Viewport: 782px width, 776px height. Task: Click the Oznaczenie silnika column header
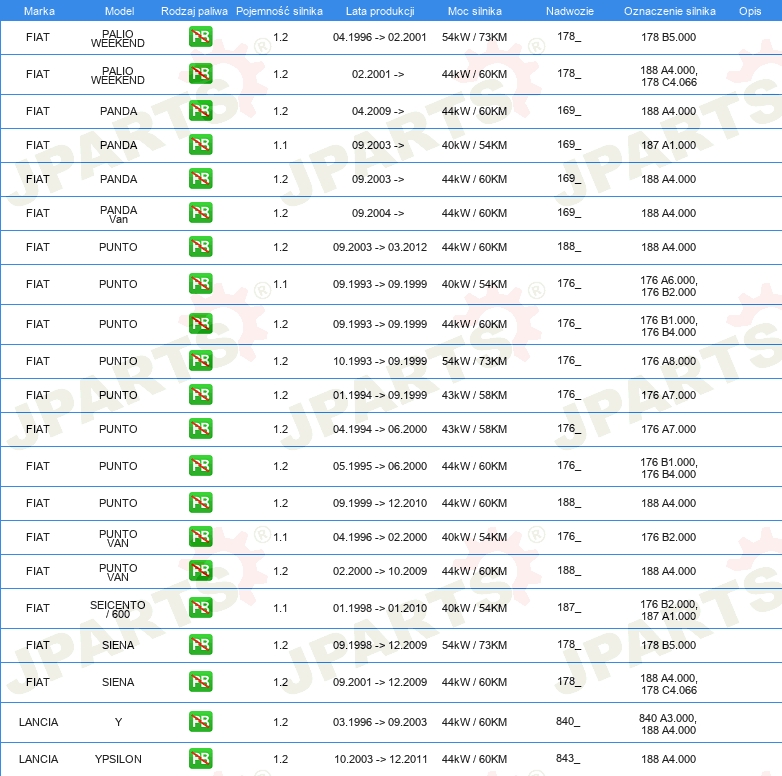pos(670,11)
